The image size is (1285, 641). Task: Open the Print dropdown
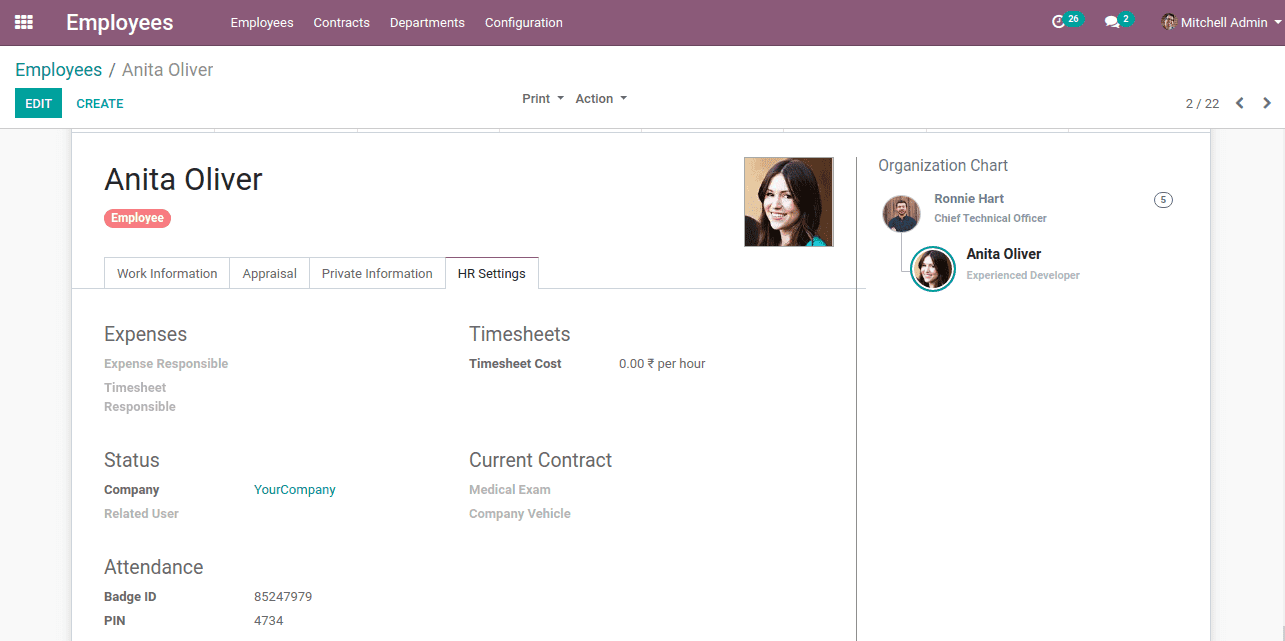543,99
